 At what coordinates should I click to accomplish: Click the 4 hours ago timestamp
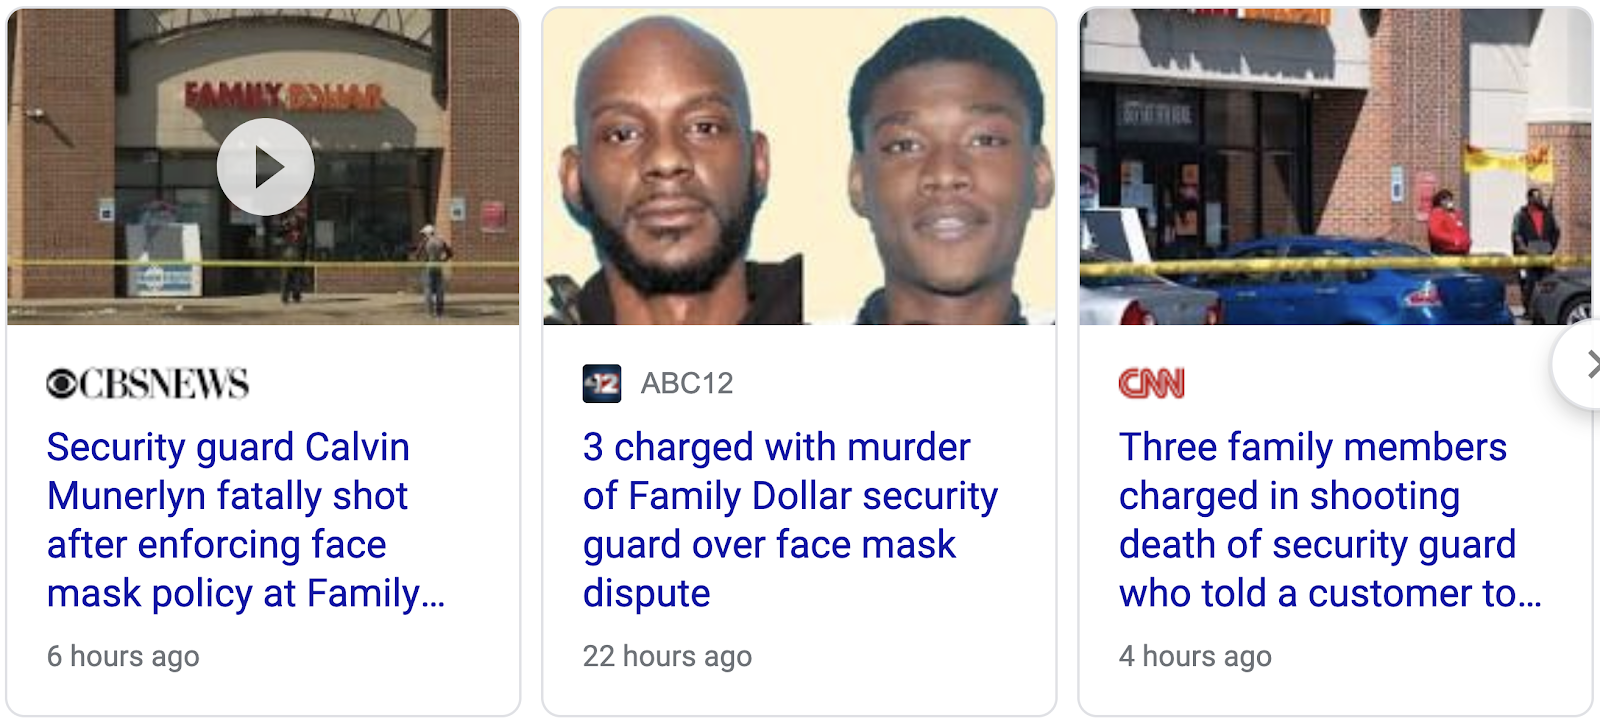tap(1195, 656)
